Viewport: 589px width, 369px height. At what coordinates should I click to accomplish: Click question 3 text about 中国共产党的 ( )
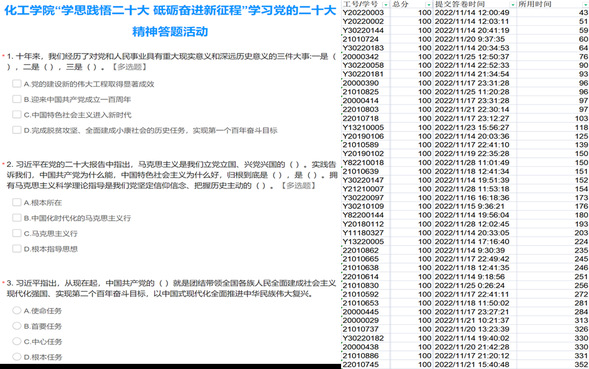click(x=171, y=288)
